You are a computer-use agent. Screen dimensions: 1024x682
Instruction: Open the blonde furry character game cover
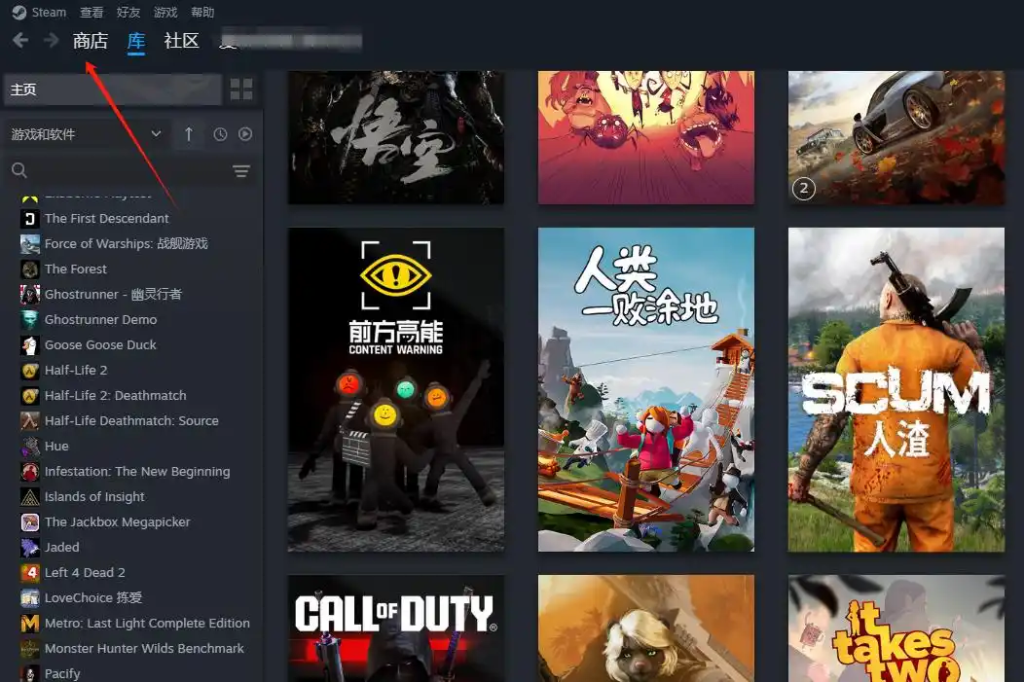(x=646, y=628)
